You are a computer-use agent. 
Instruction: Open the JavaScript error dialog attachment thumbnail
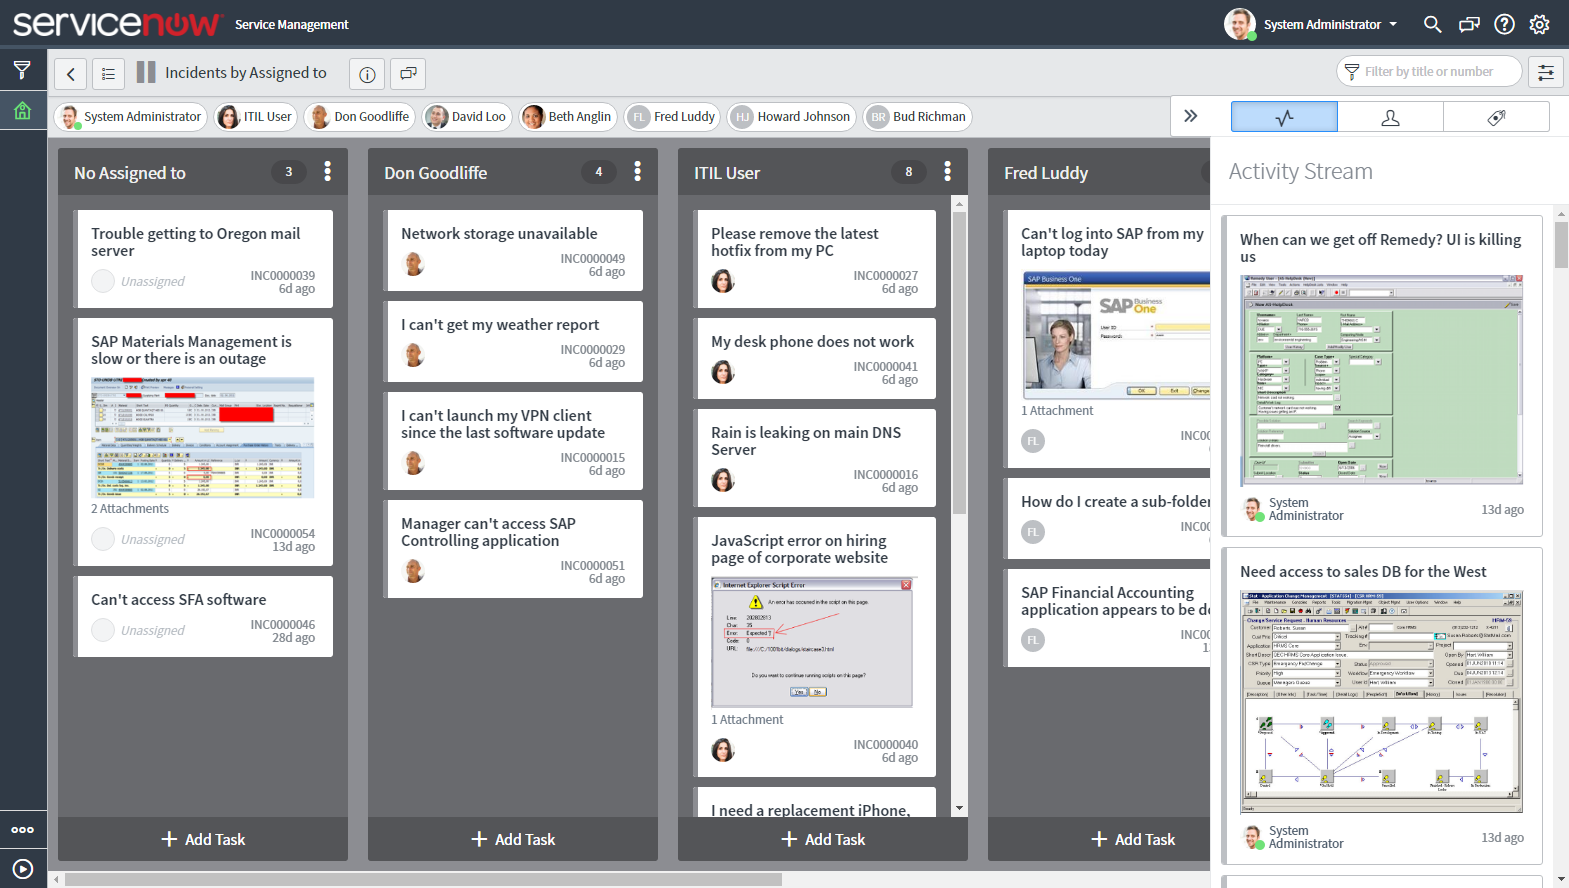(812, 642)
